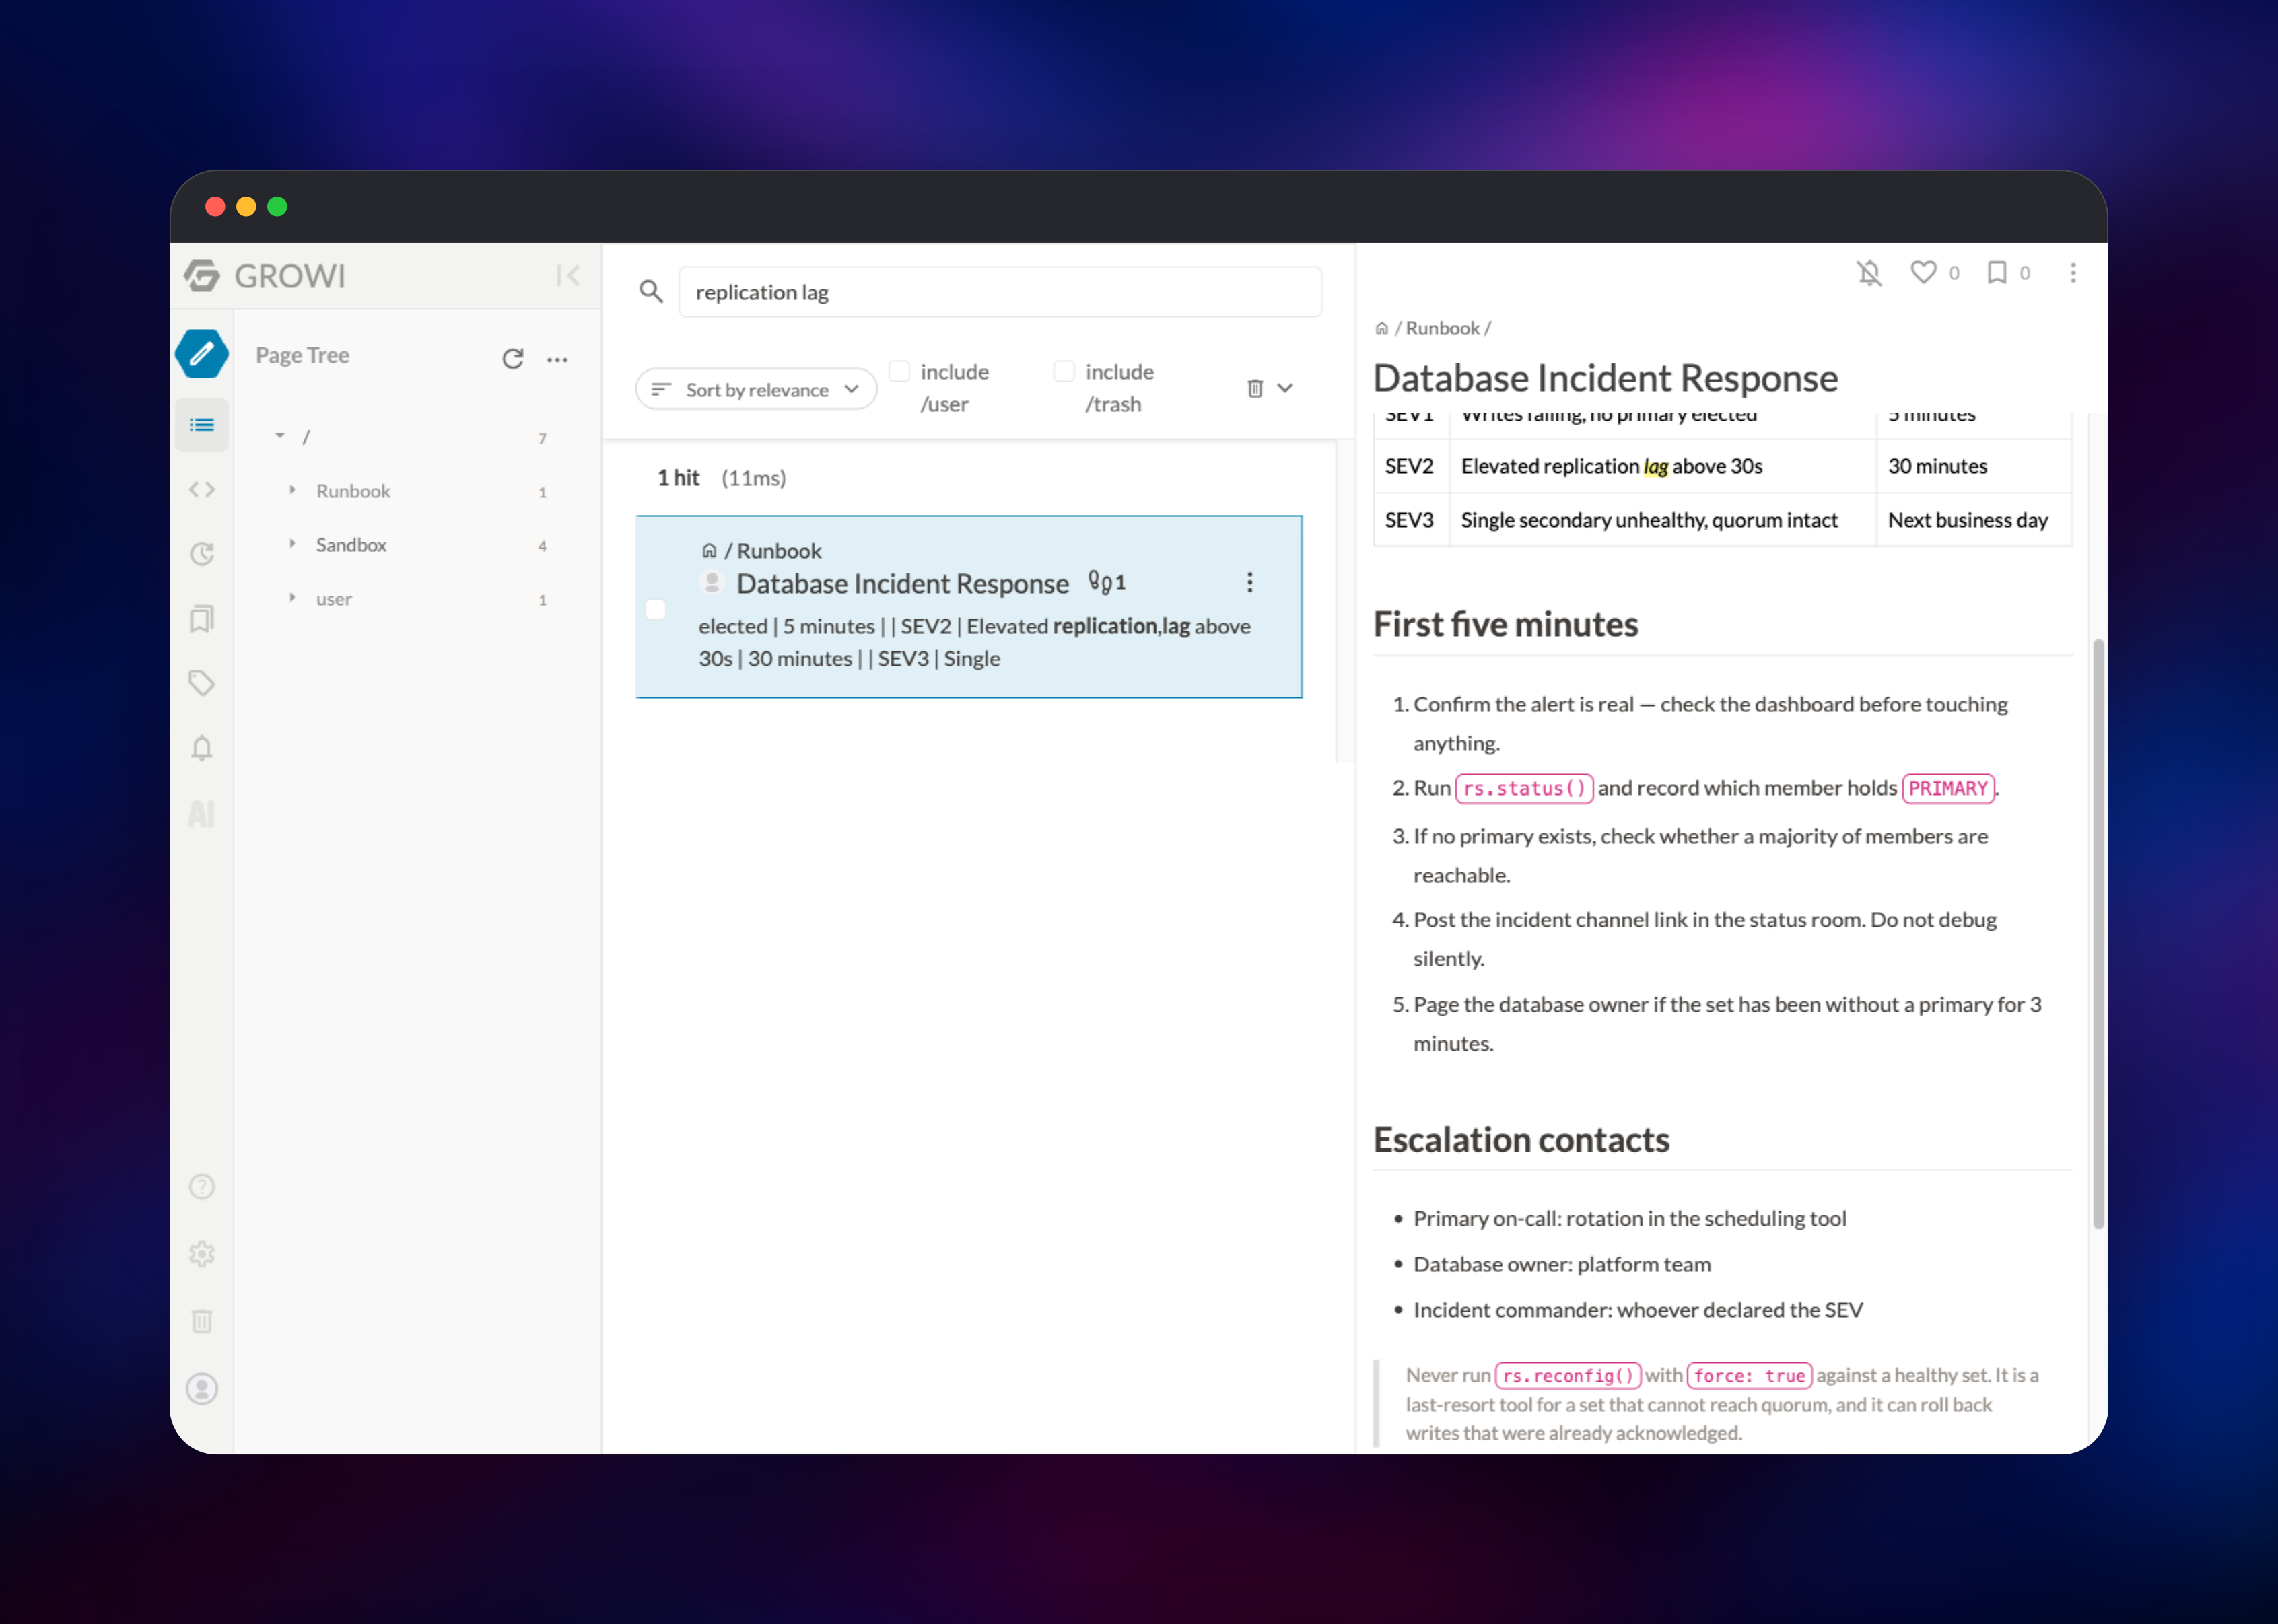
Task: Open the AI assistant sidebar icon
Action: pyautogui.click(x=202, y=813)
